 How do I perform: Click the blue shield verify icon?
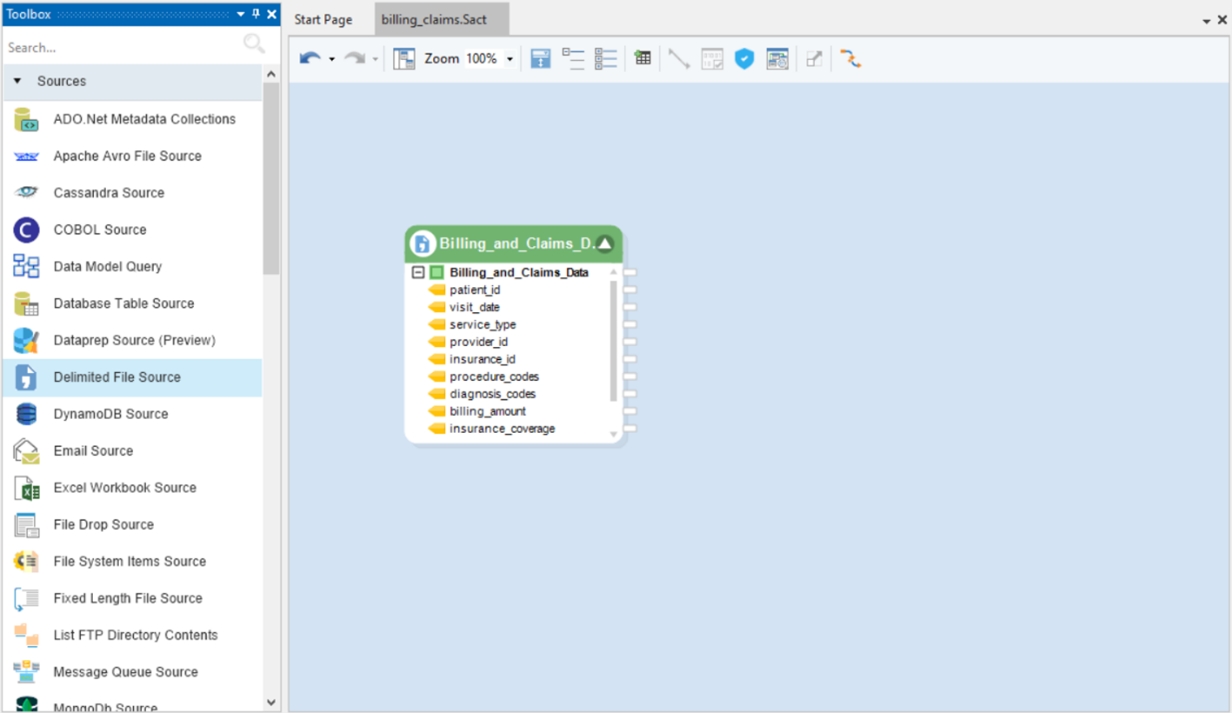pos(744,59)
